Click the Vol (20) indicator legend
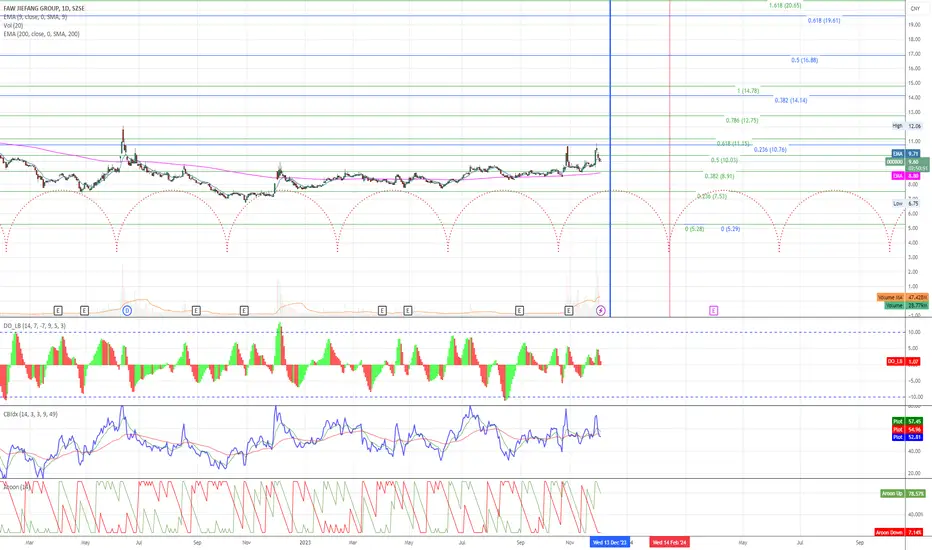Screen dimensions: 932x550 tap(13, 26)
